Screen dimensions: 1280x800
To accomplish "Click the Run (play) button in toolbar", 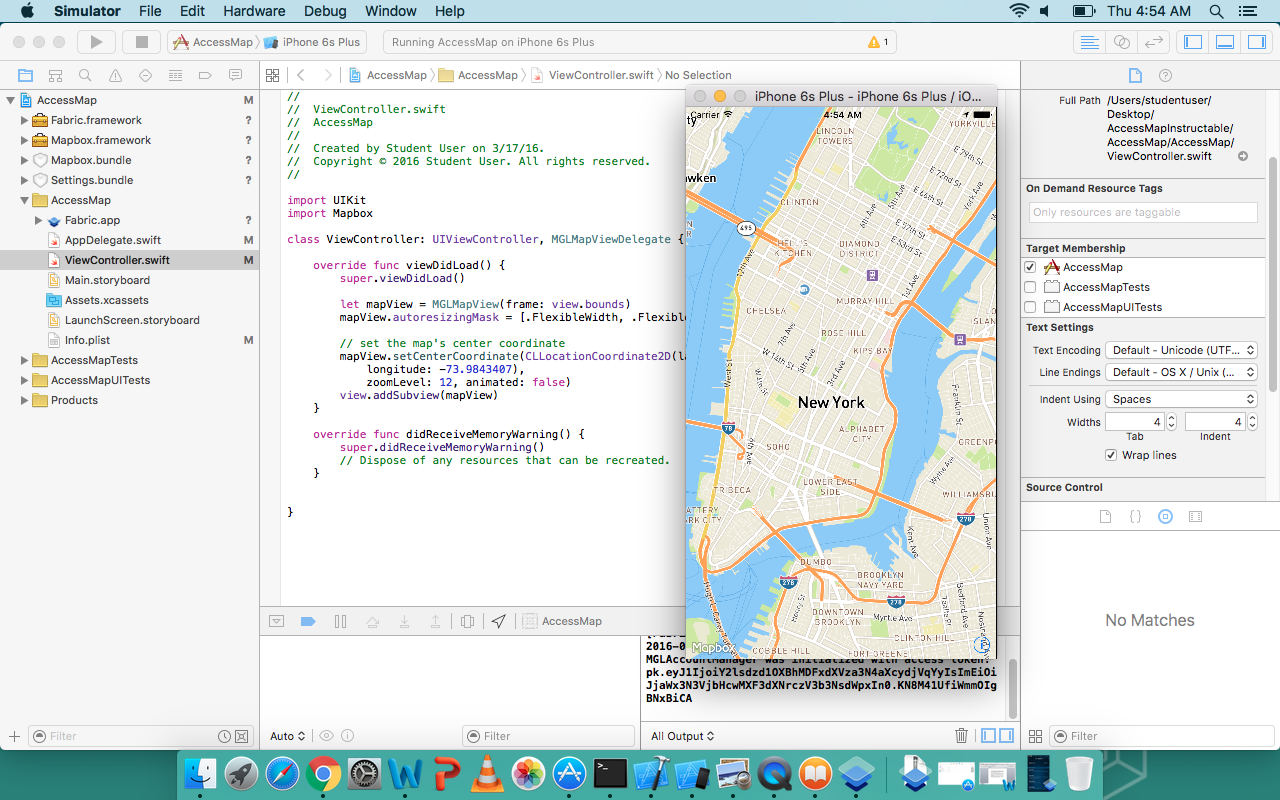I will (x=96, y=42).
